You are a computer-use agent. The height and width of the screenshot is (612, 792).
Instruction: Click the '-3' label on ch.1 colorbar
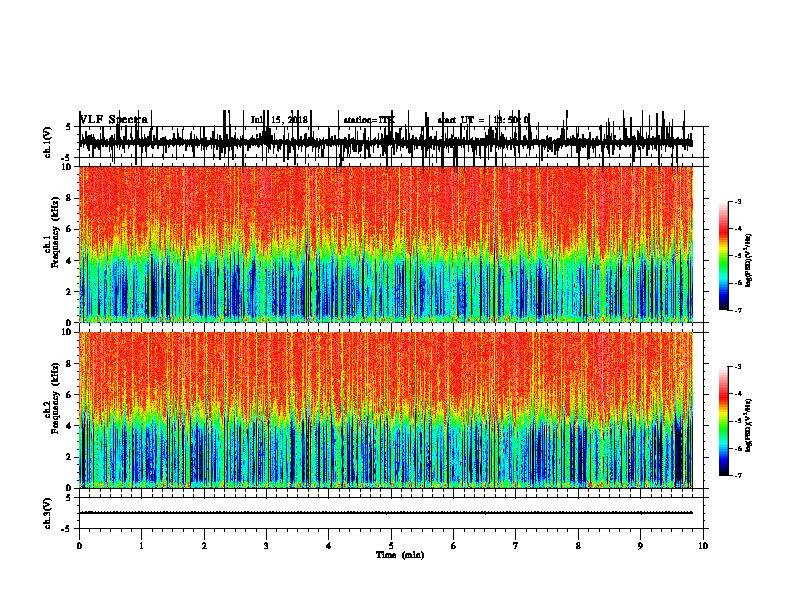[x=737, y=202]
